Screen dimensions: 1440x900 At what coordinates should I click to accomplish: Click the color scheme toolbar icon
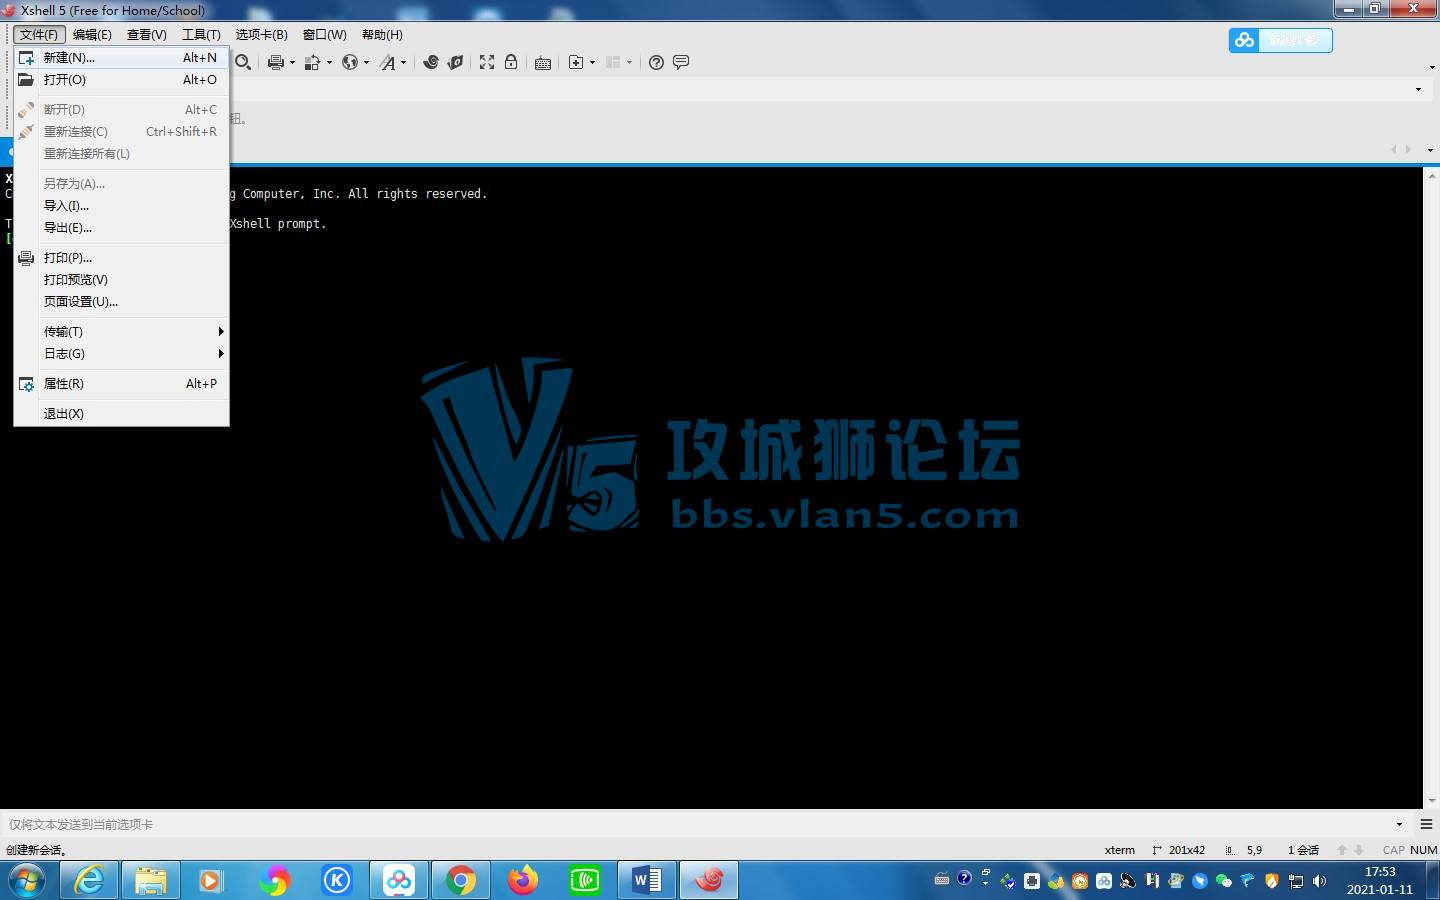pos(312,62)
